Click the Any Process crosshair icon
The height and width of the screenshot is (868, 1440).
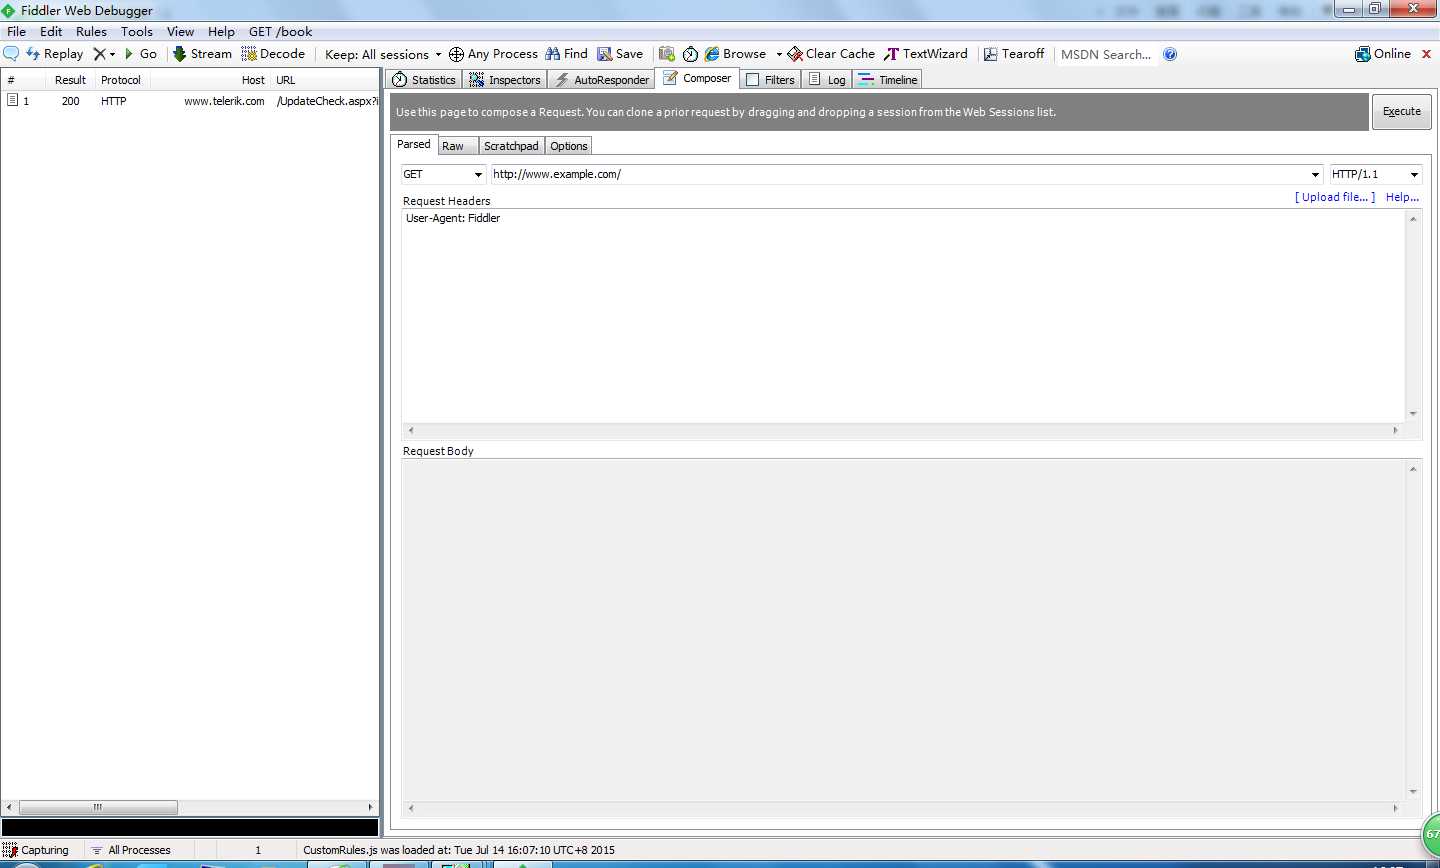456,54
